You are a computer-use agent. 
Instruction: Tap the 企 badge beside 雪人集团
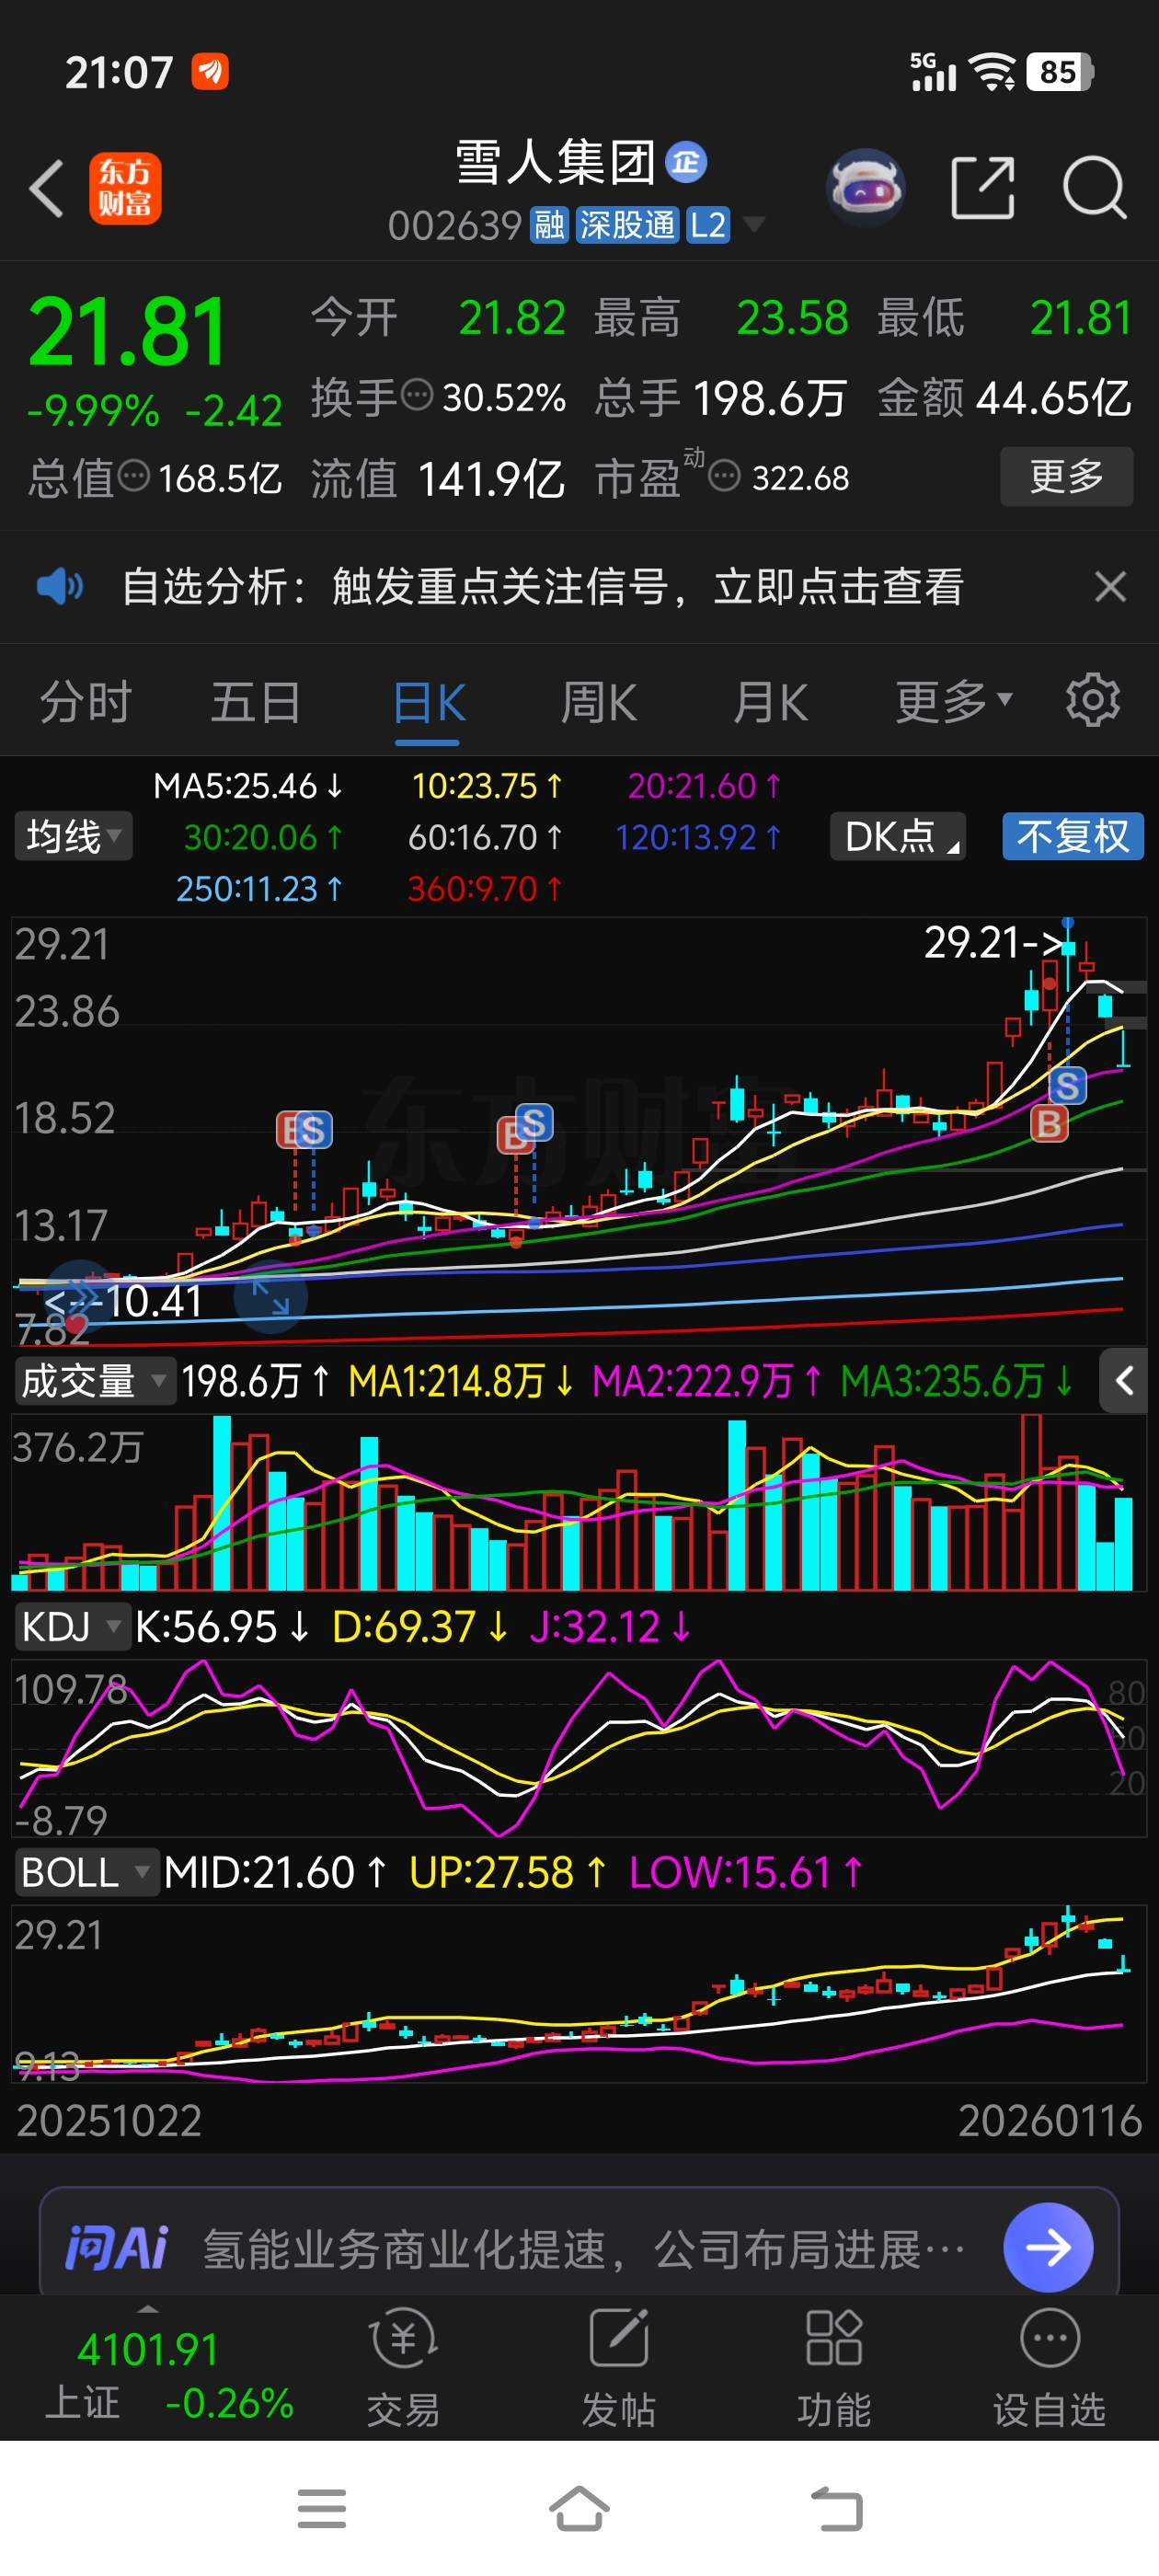coord(686,161)
